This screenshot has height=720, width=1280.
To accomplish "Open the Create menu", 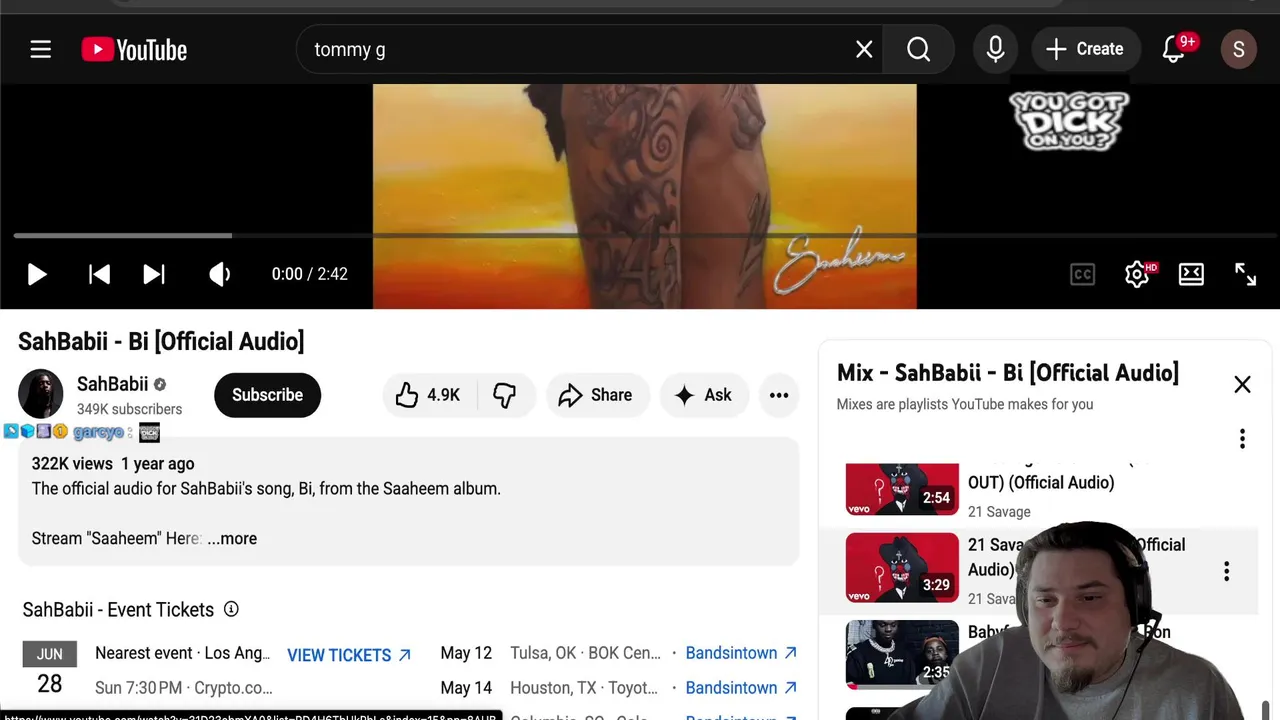I will coord(1085,49).
